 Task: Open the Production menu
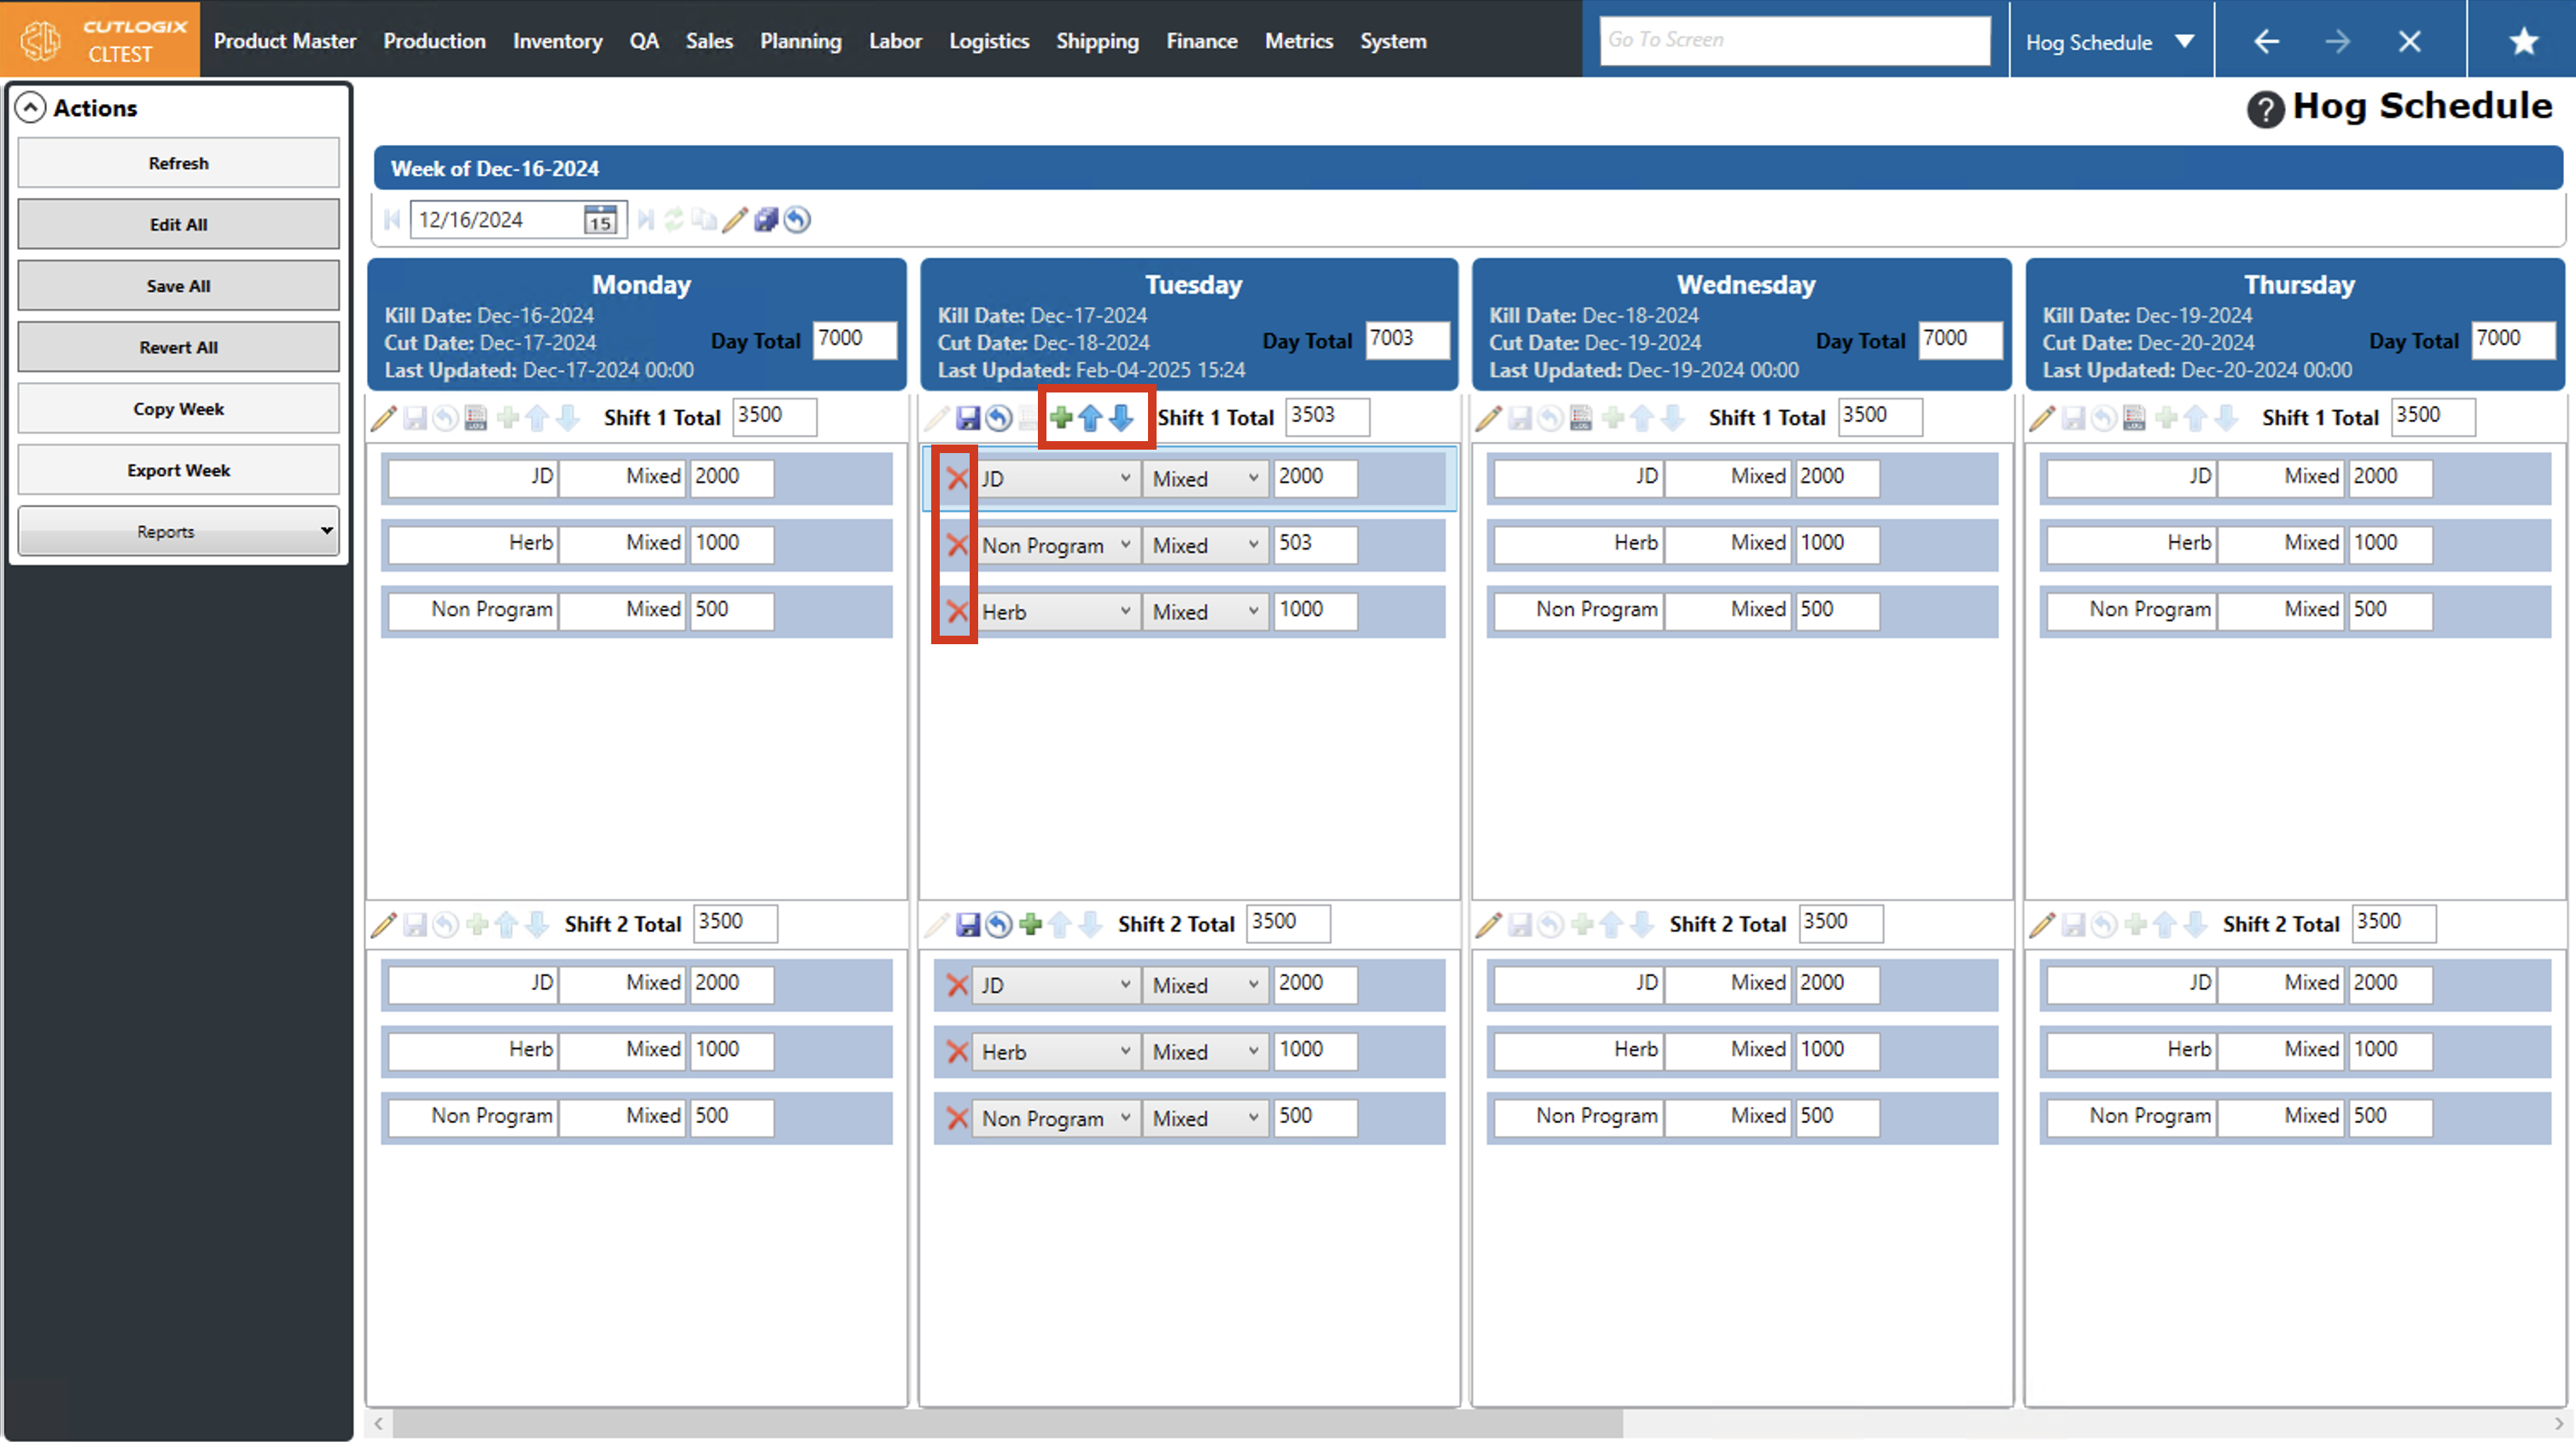coord(434,41)
